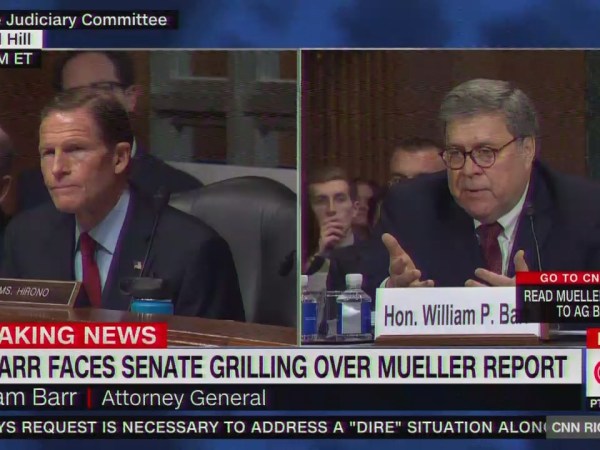The width and height of the screenshot is (600, 450).
Task: Click the round eyeglasses in right panel
Action: 478,154
